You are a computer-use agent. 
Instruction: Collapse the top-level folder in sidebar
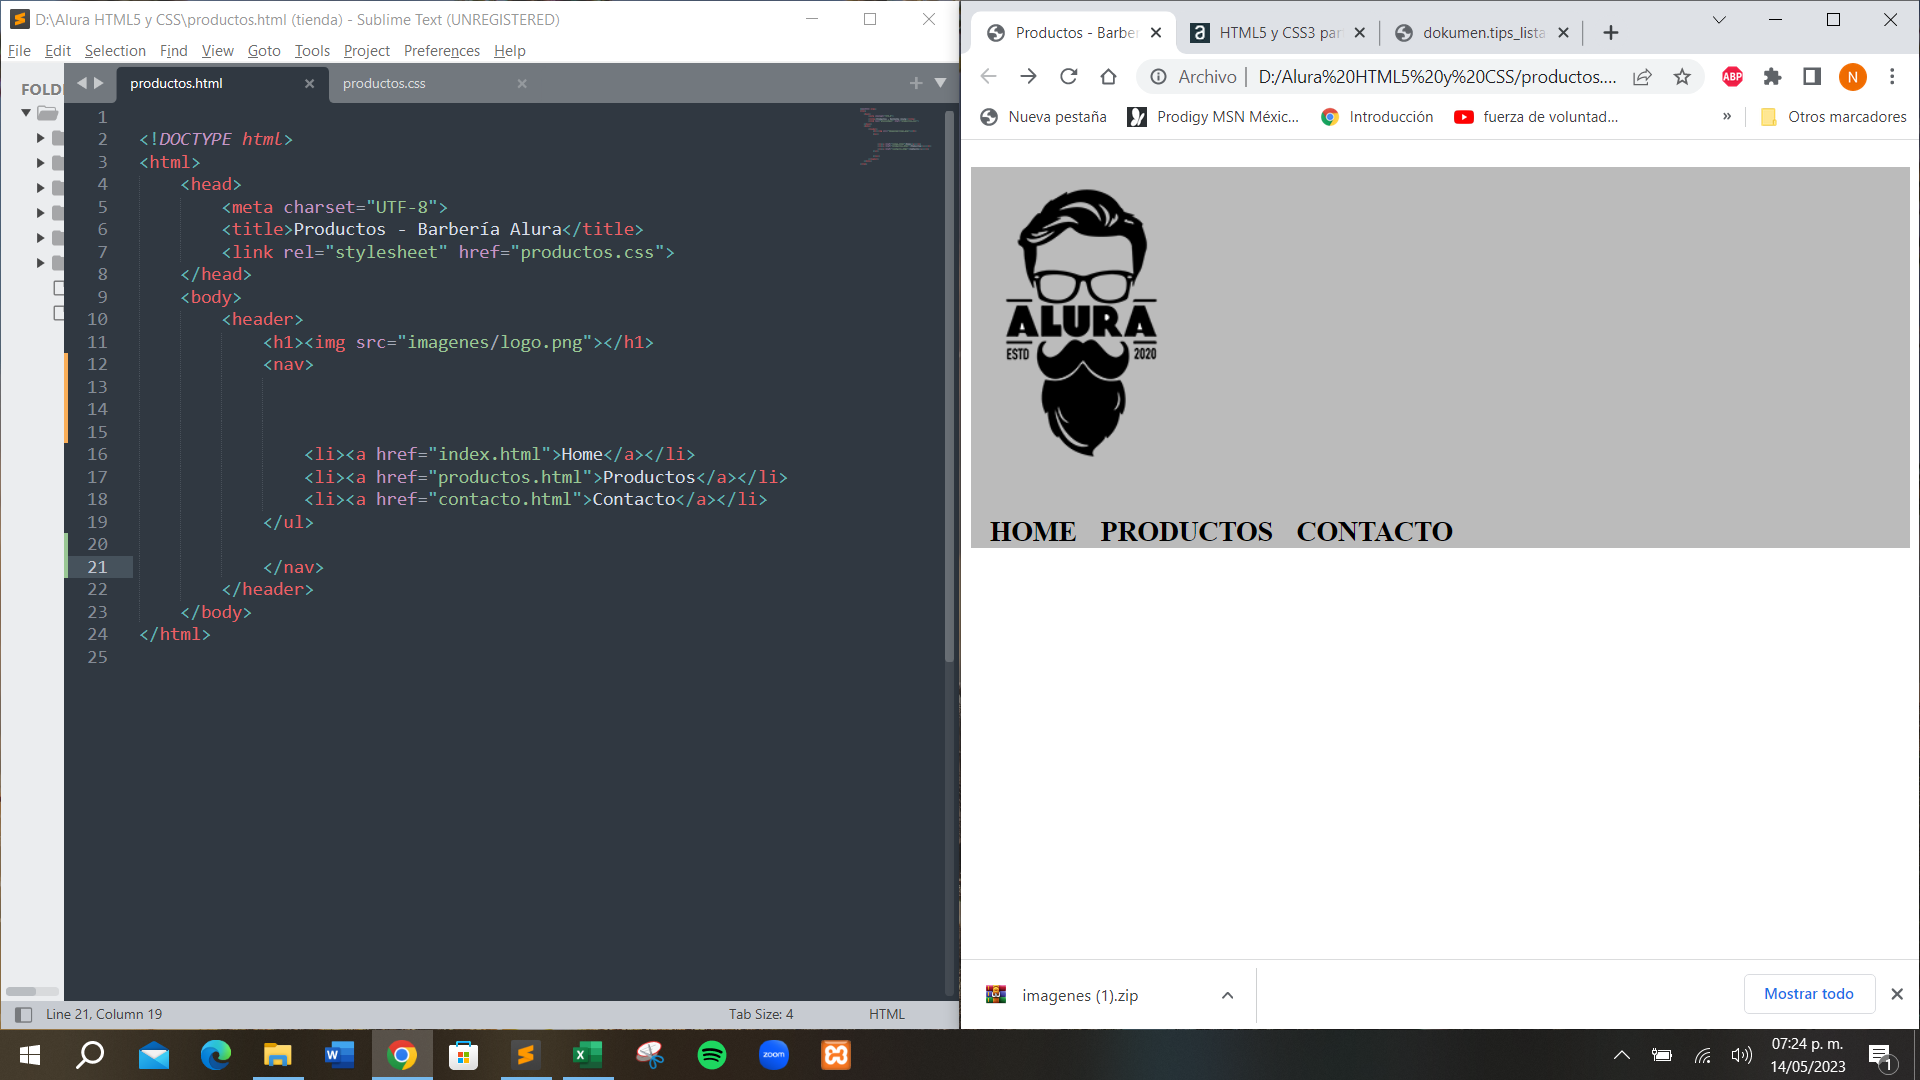26,113
